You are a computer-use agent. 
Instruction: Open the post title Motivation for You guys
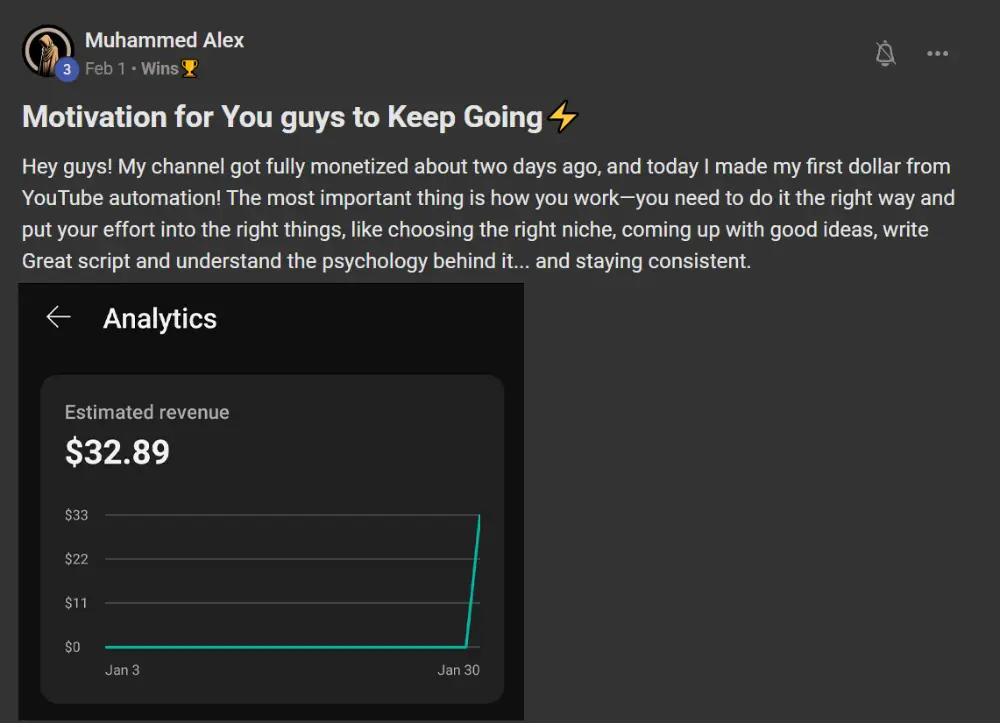pyautogui.click(x=282, y=117)
